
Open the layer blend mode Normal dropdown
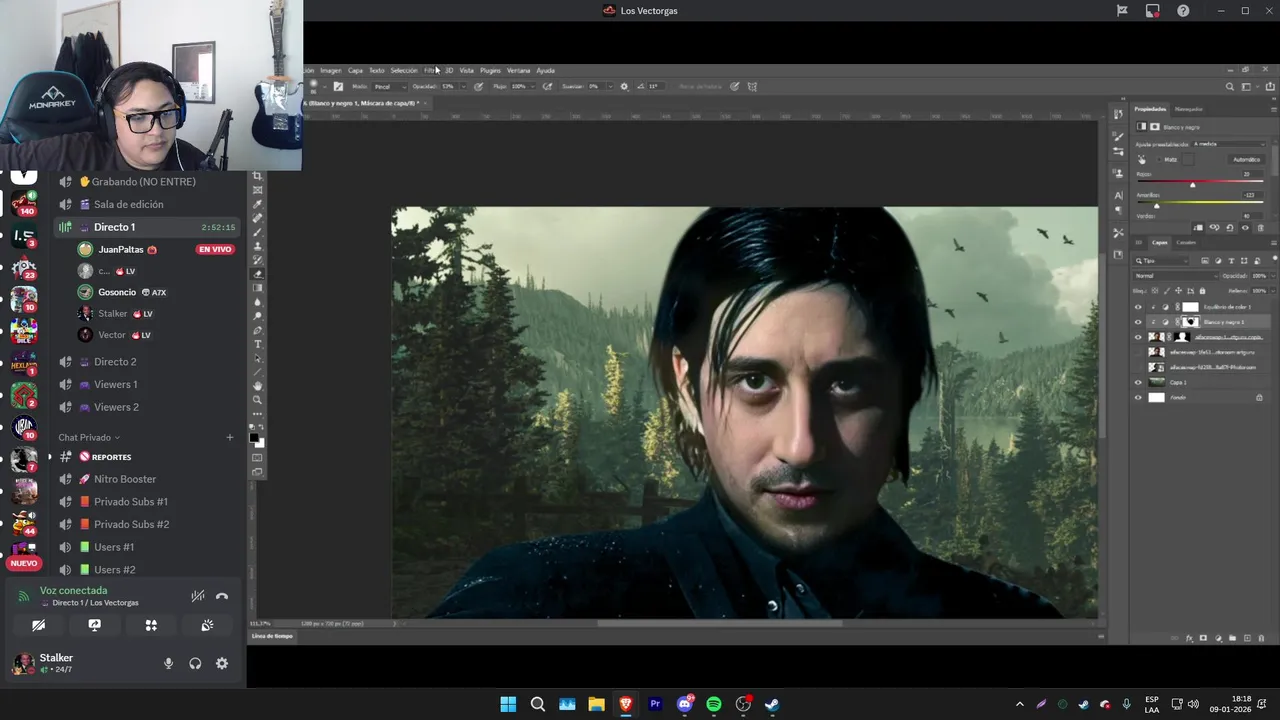1174,276
